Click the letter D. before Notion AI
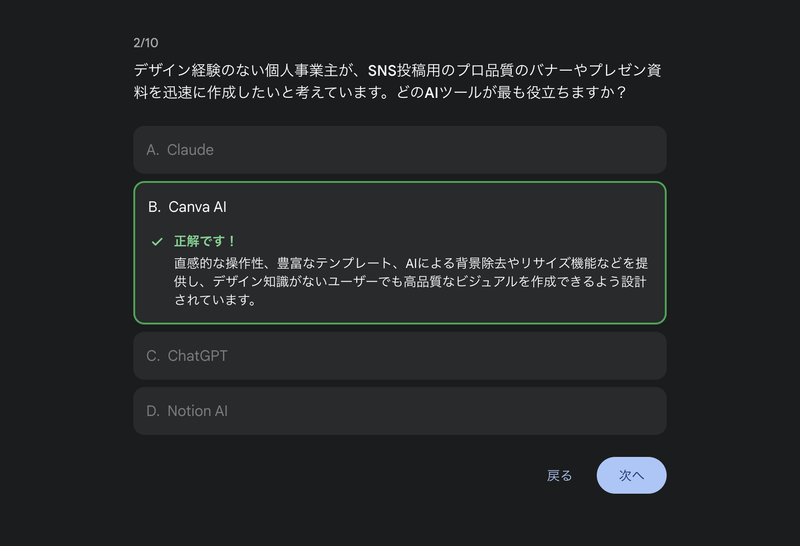Image resolution: width=800 pixels, height=546 pixels. tap(153, 411)
